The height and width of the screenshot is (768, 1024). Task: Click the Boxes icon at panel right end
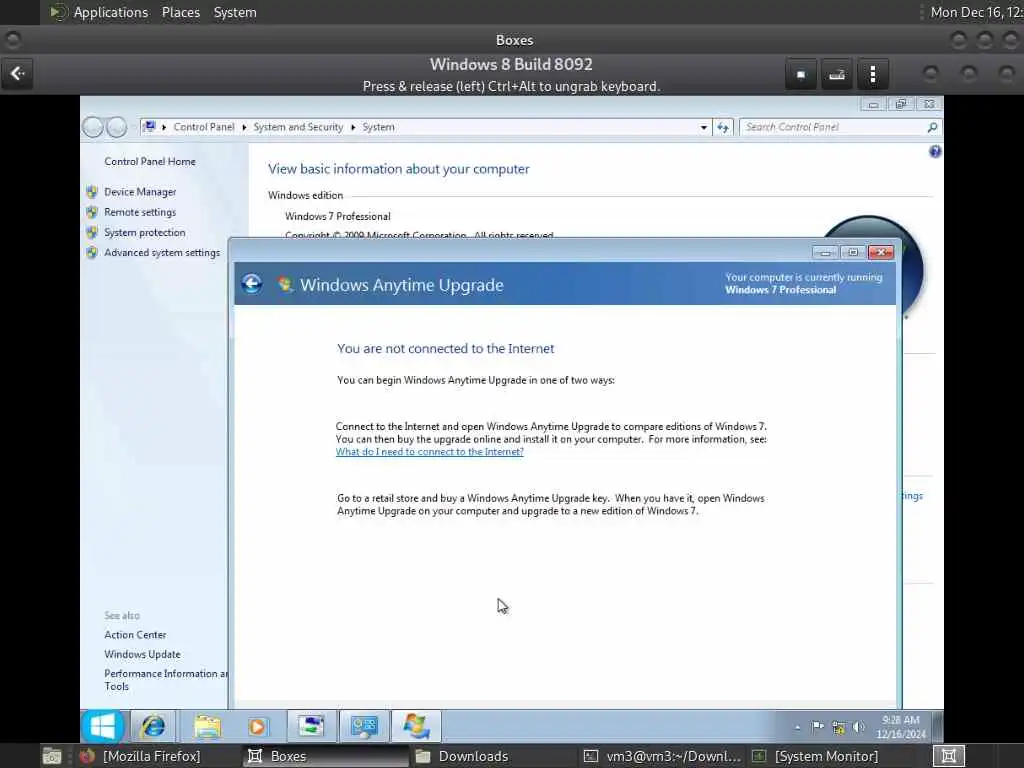(x=948, y=756)
